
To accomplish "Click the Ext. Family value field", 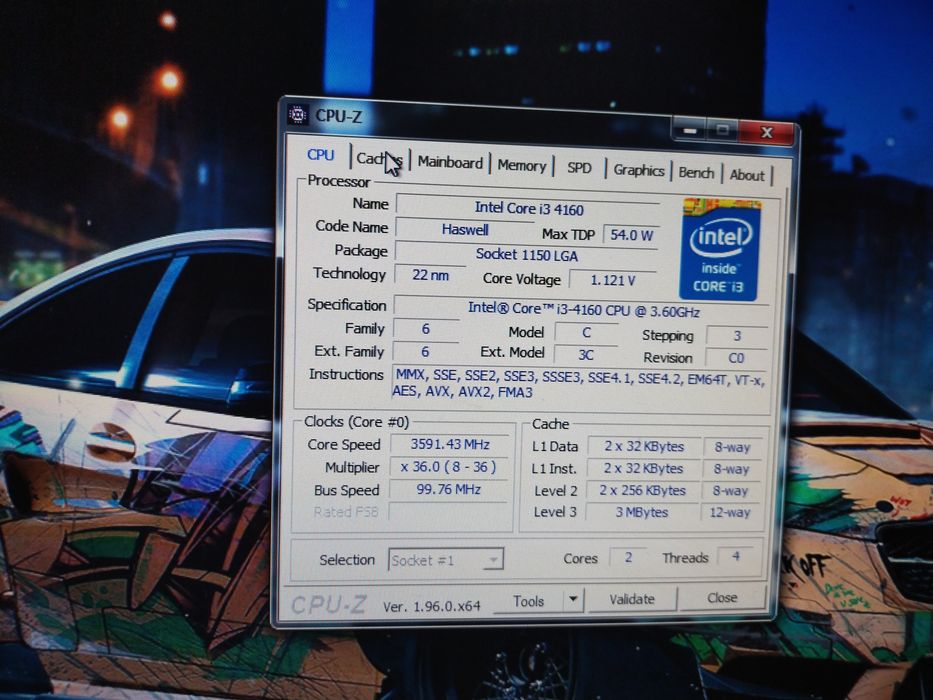I will tap(425, 351).
